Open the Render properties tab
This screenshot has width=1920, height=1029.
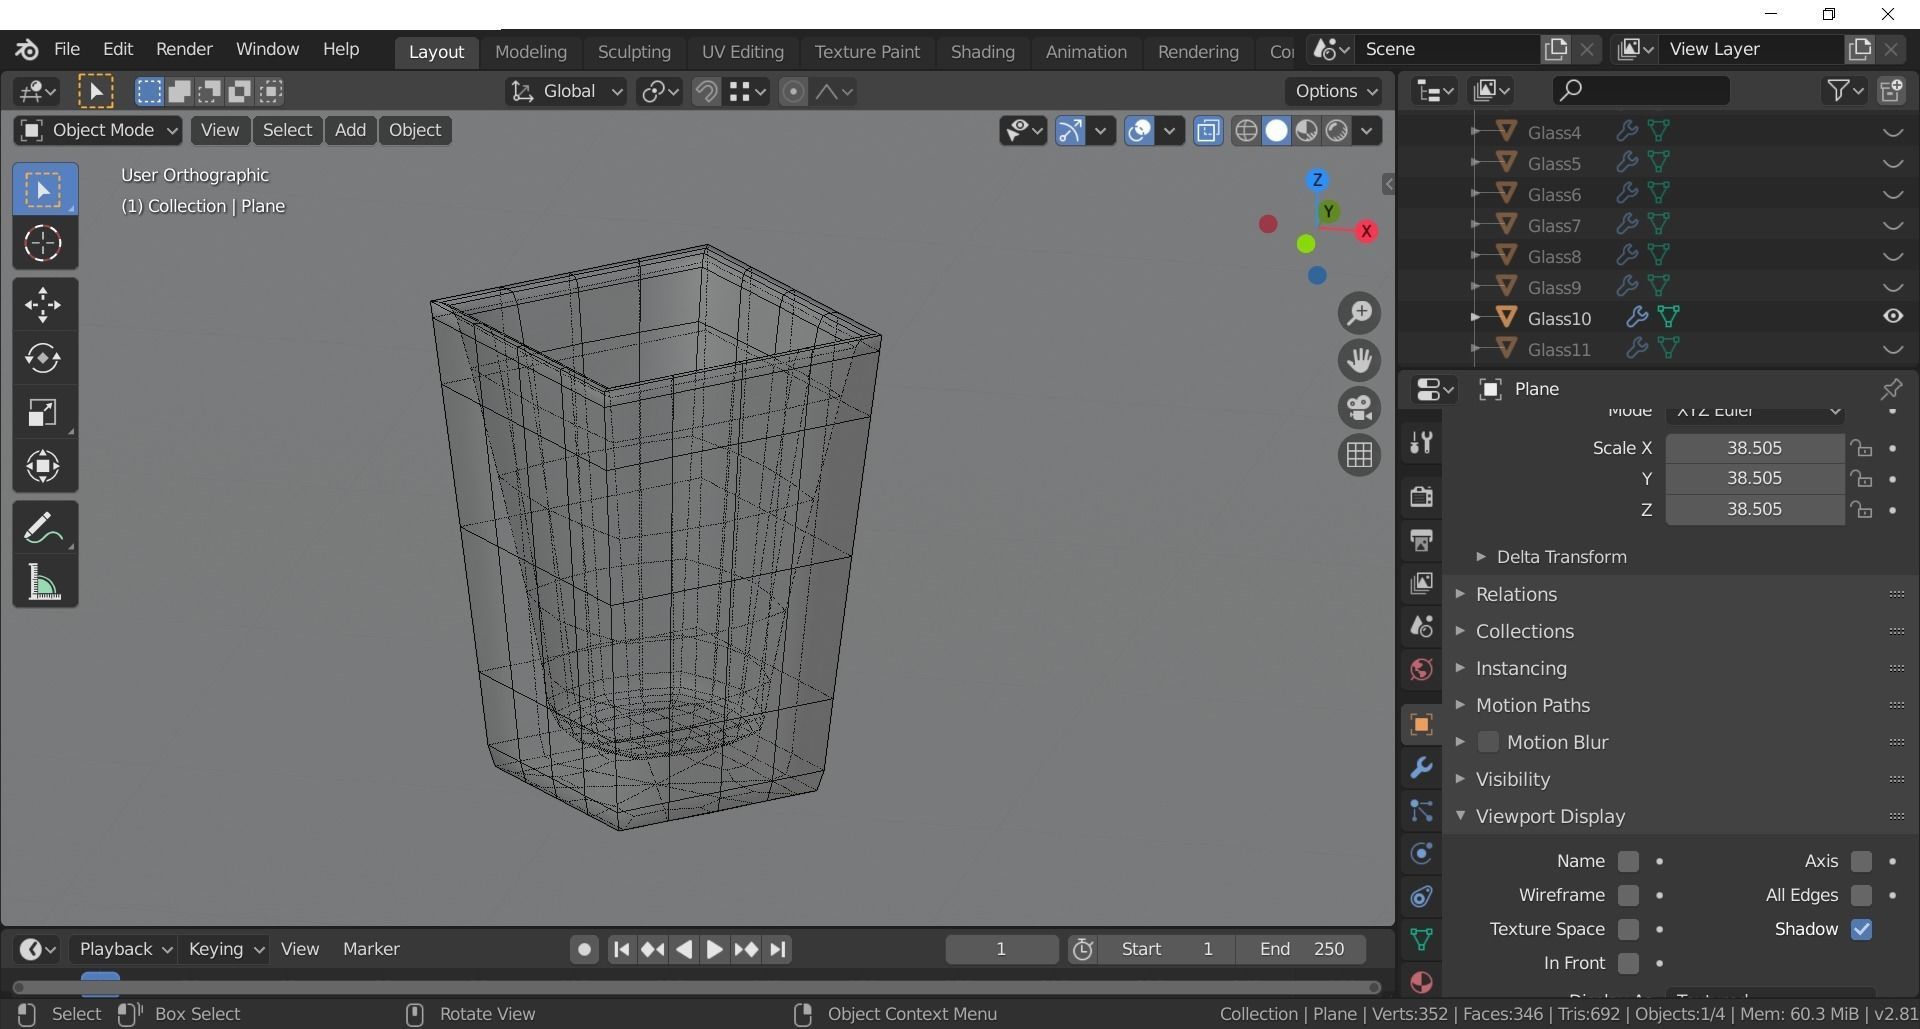tap(1421, 496)
